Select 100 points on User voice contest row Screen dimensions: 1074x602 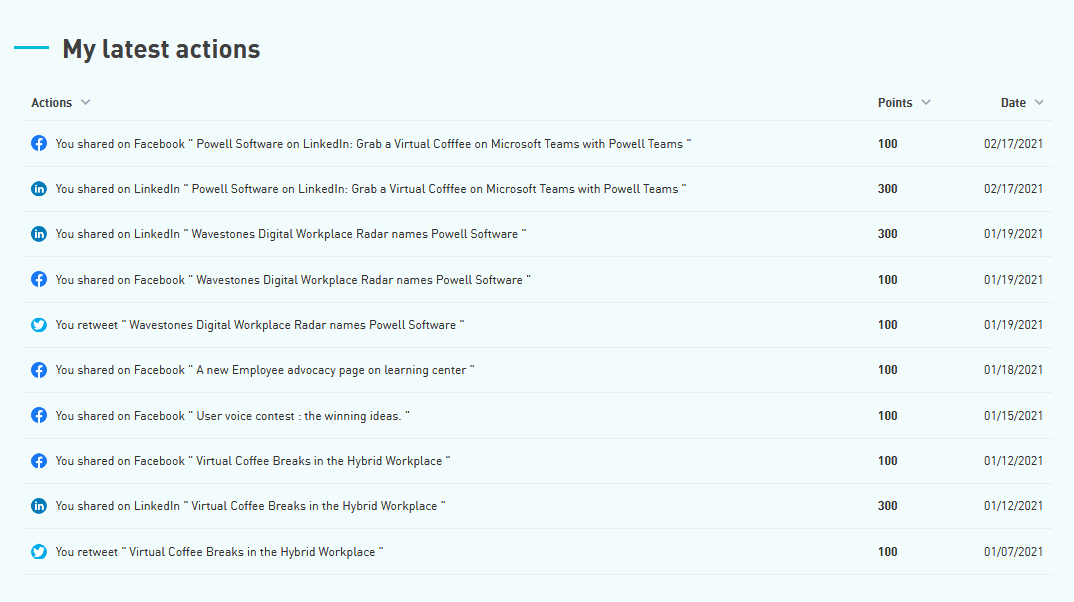pos(888,416)
